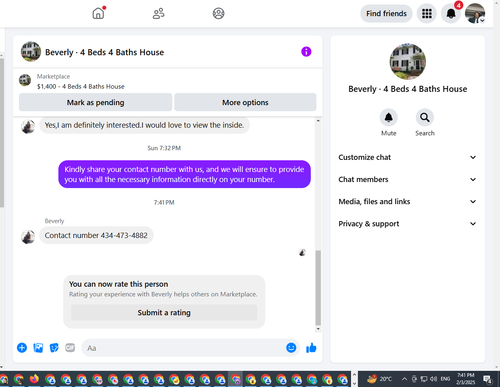Open the Windows action center notification icon
Viewport: 500px width, 387px height.
click(x=488, y=379)
